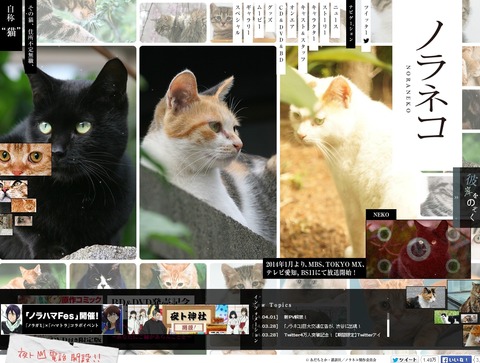Open the ノラハマFes banner
The height and width of the screenshot is (363, 480).
point(62,319)
